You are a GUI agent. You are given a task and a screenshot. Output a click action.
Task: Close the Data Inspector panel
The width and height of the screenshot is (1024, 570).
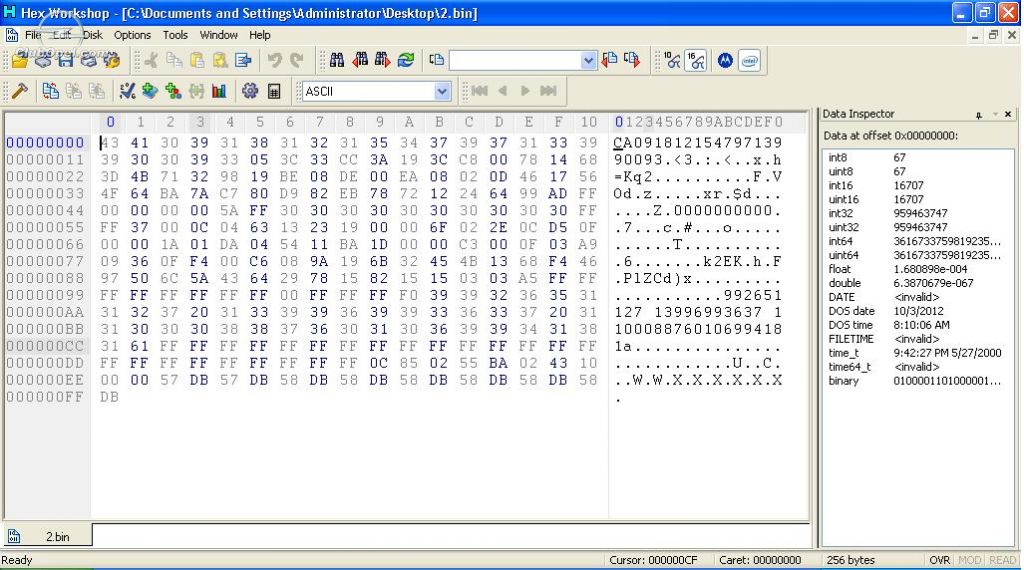pyautogui.click(x=1008, y=114)
